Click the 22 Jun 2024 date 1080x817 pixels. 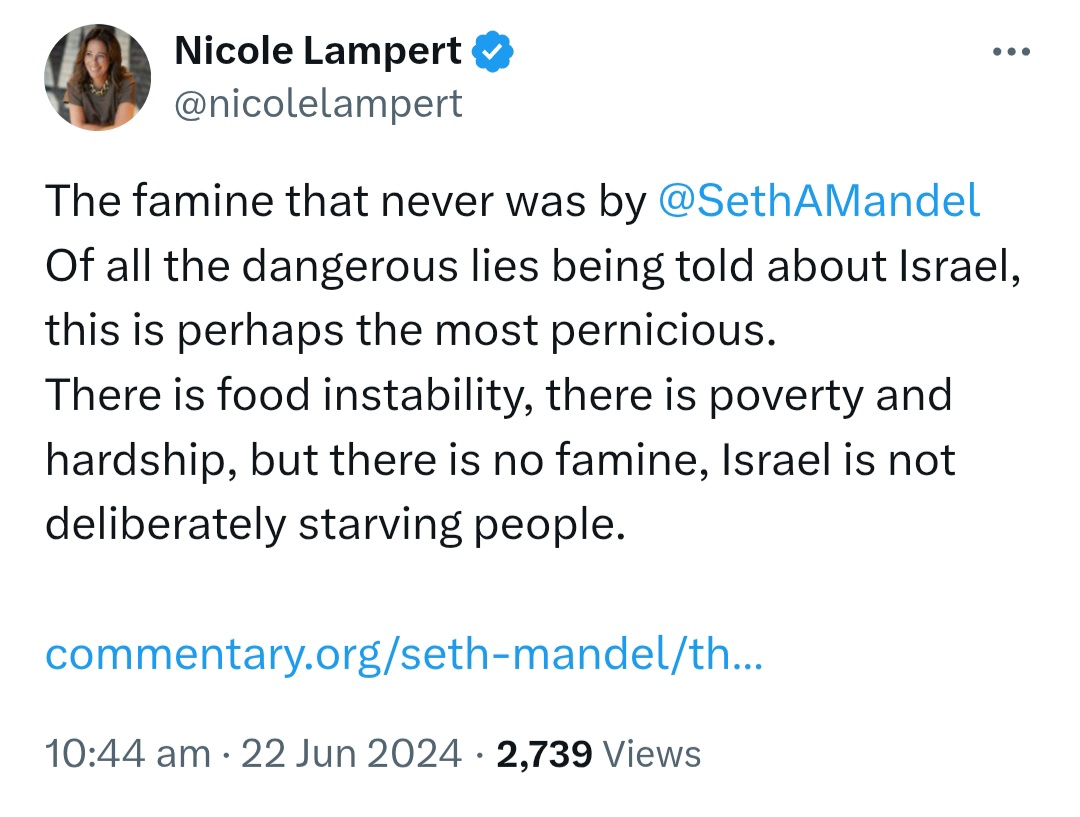click(x=351, y=753)
